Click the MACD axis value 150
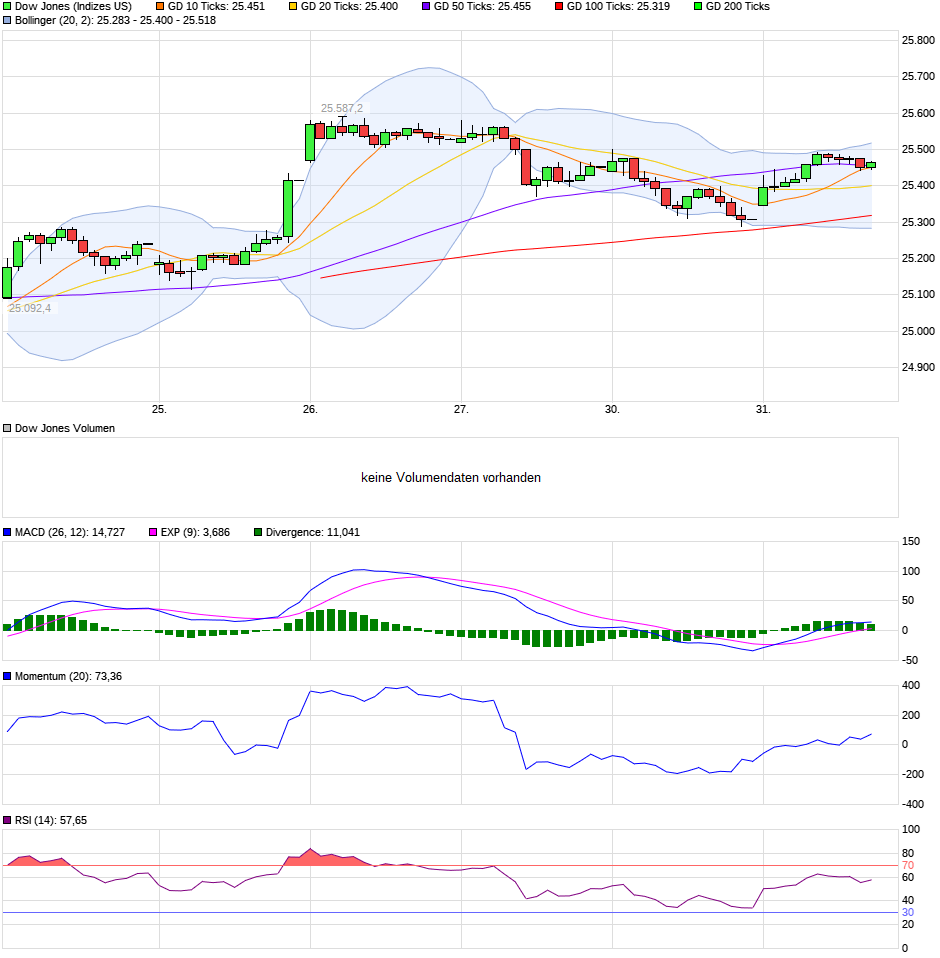The height and width of the screenshot is (958, 940). [911, 541]
